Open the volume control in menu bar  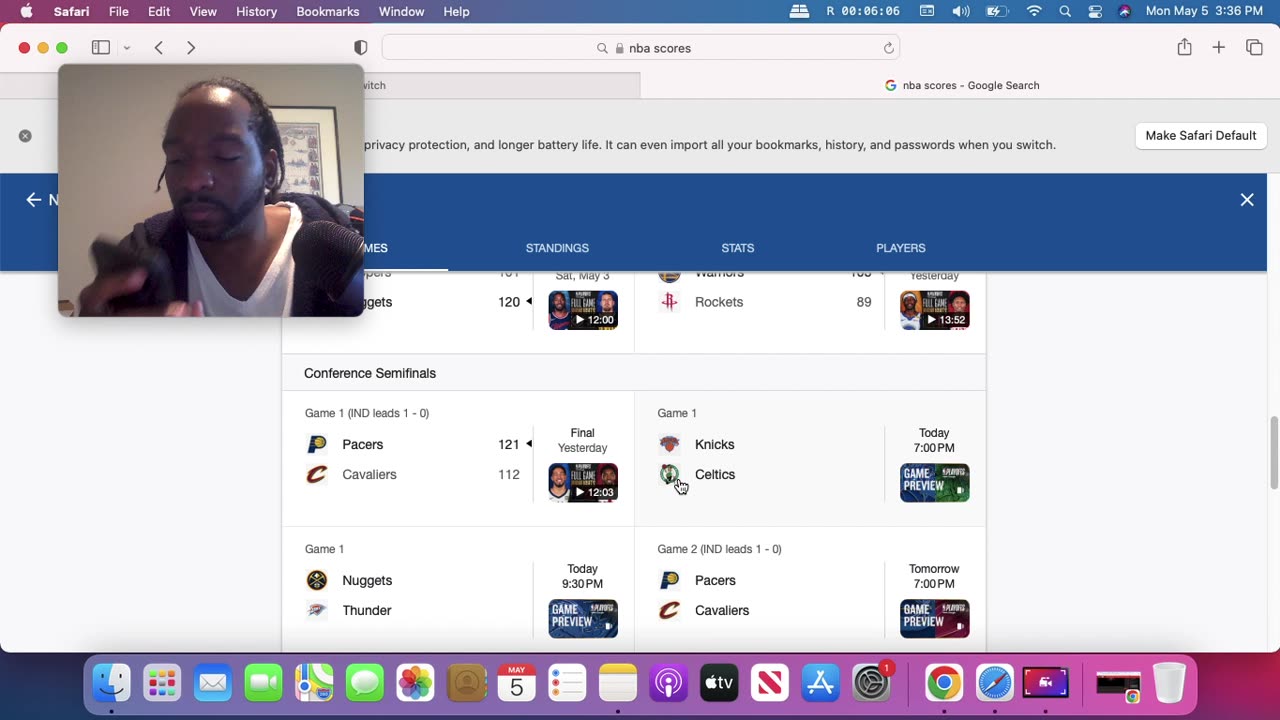click(961, 11)
